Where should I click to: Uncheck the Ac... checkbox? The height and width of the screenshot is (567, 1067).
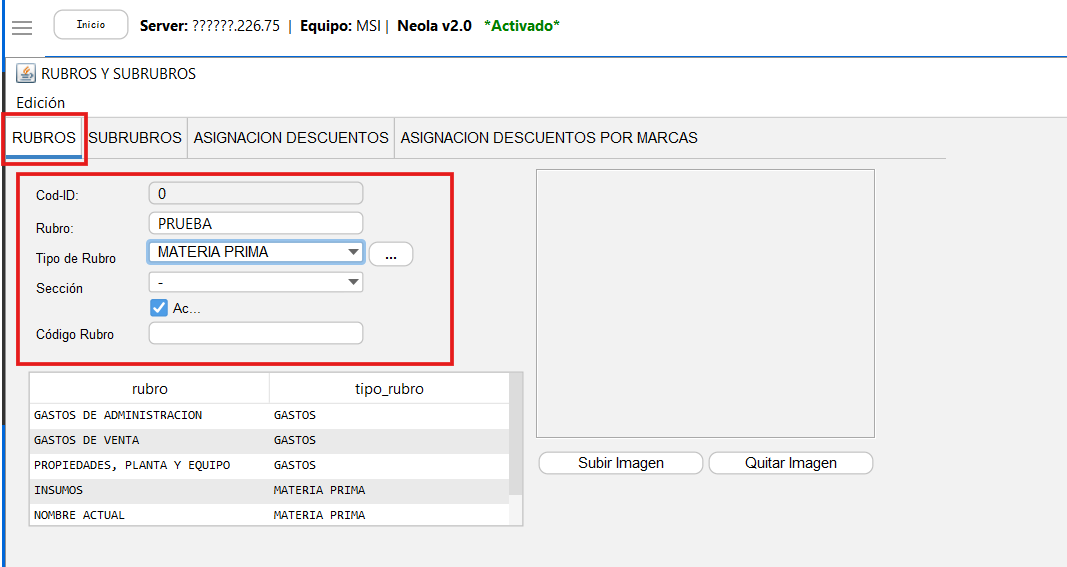tap(158, 308)
